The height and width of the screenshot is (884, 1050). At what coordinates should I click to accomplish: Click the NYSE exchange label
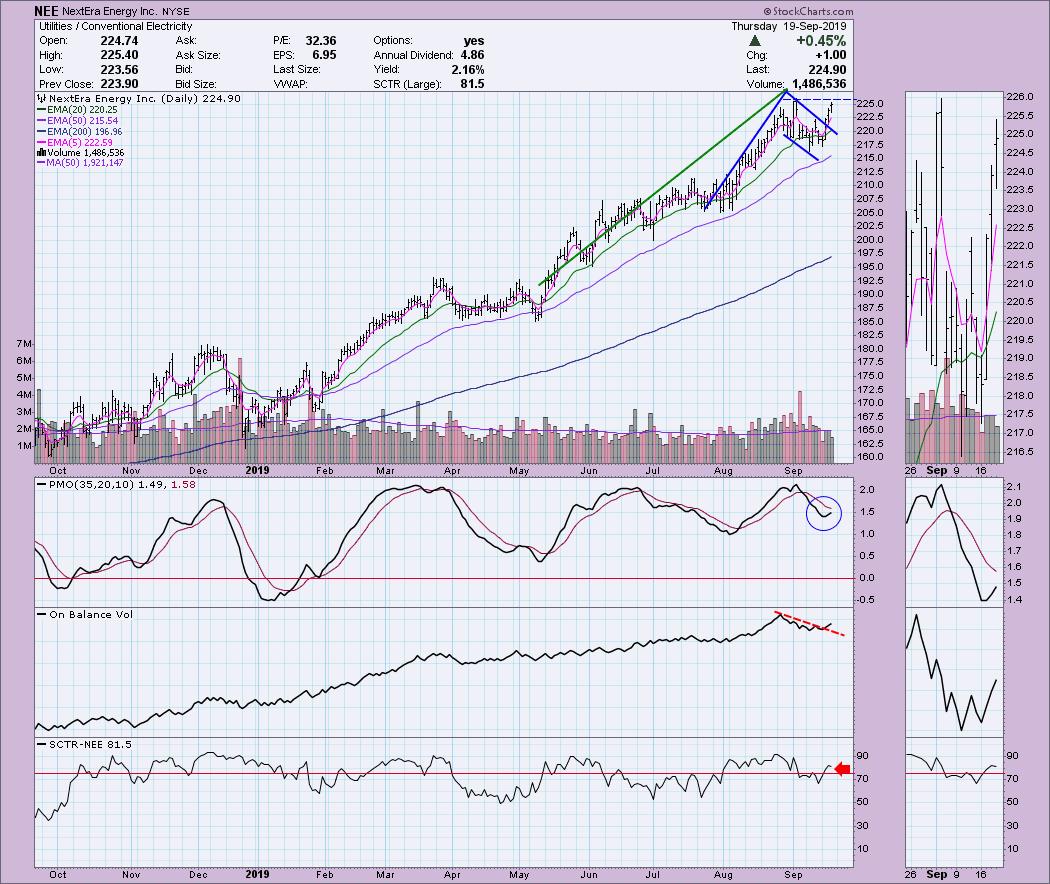[x=175, y=11]
